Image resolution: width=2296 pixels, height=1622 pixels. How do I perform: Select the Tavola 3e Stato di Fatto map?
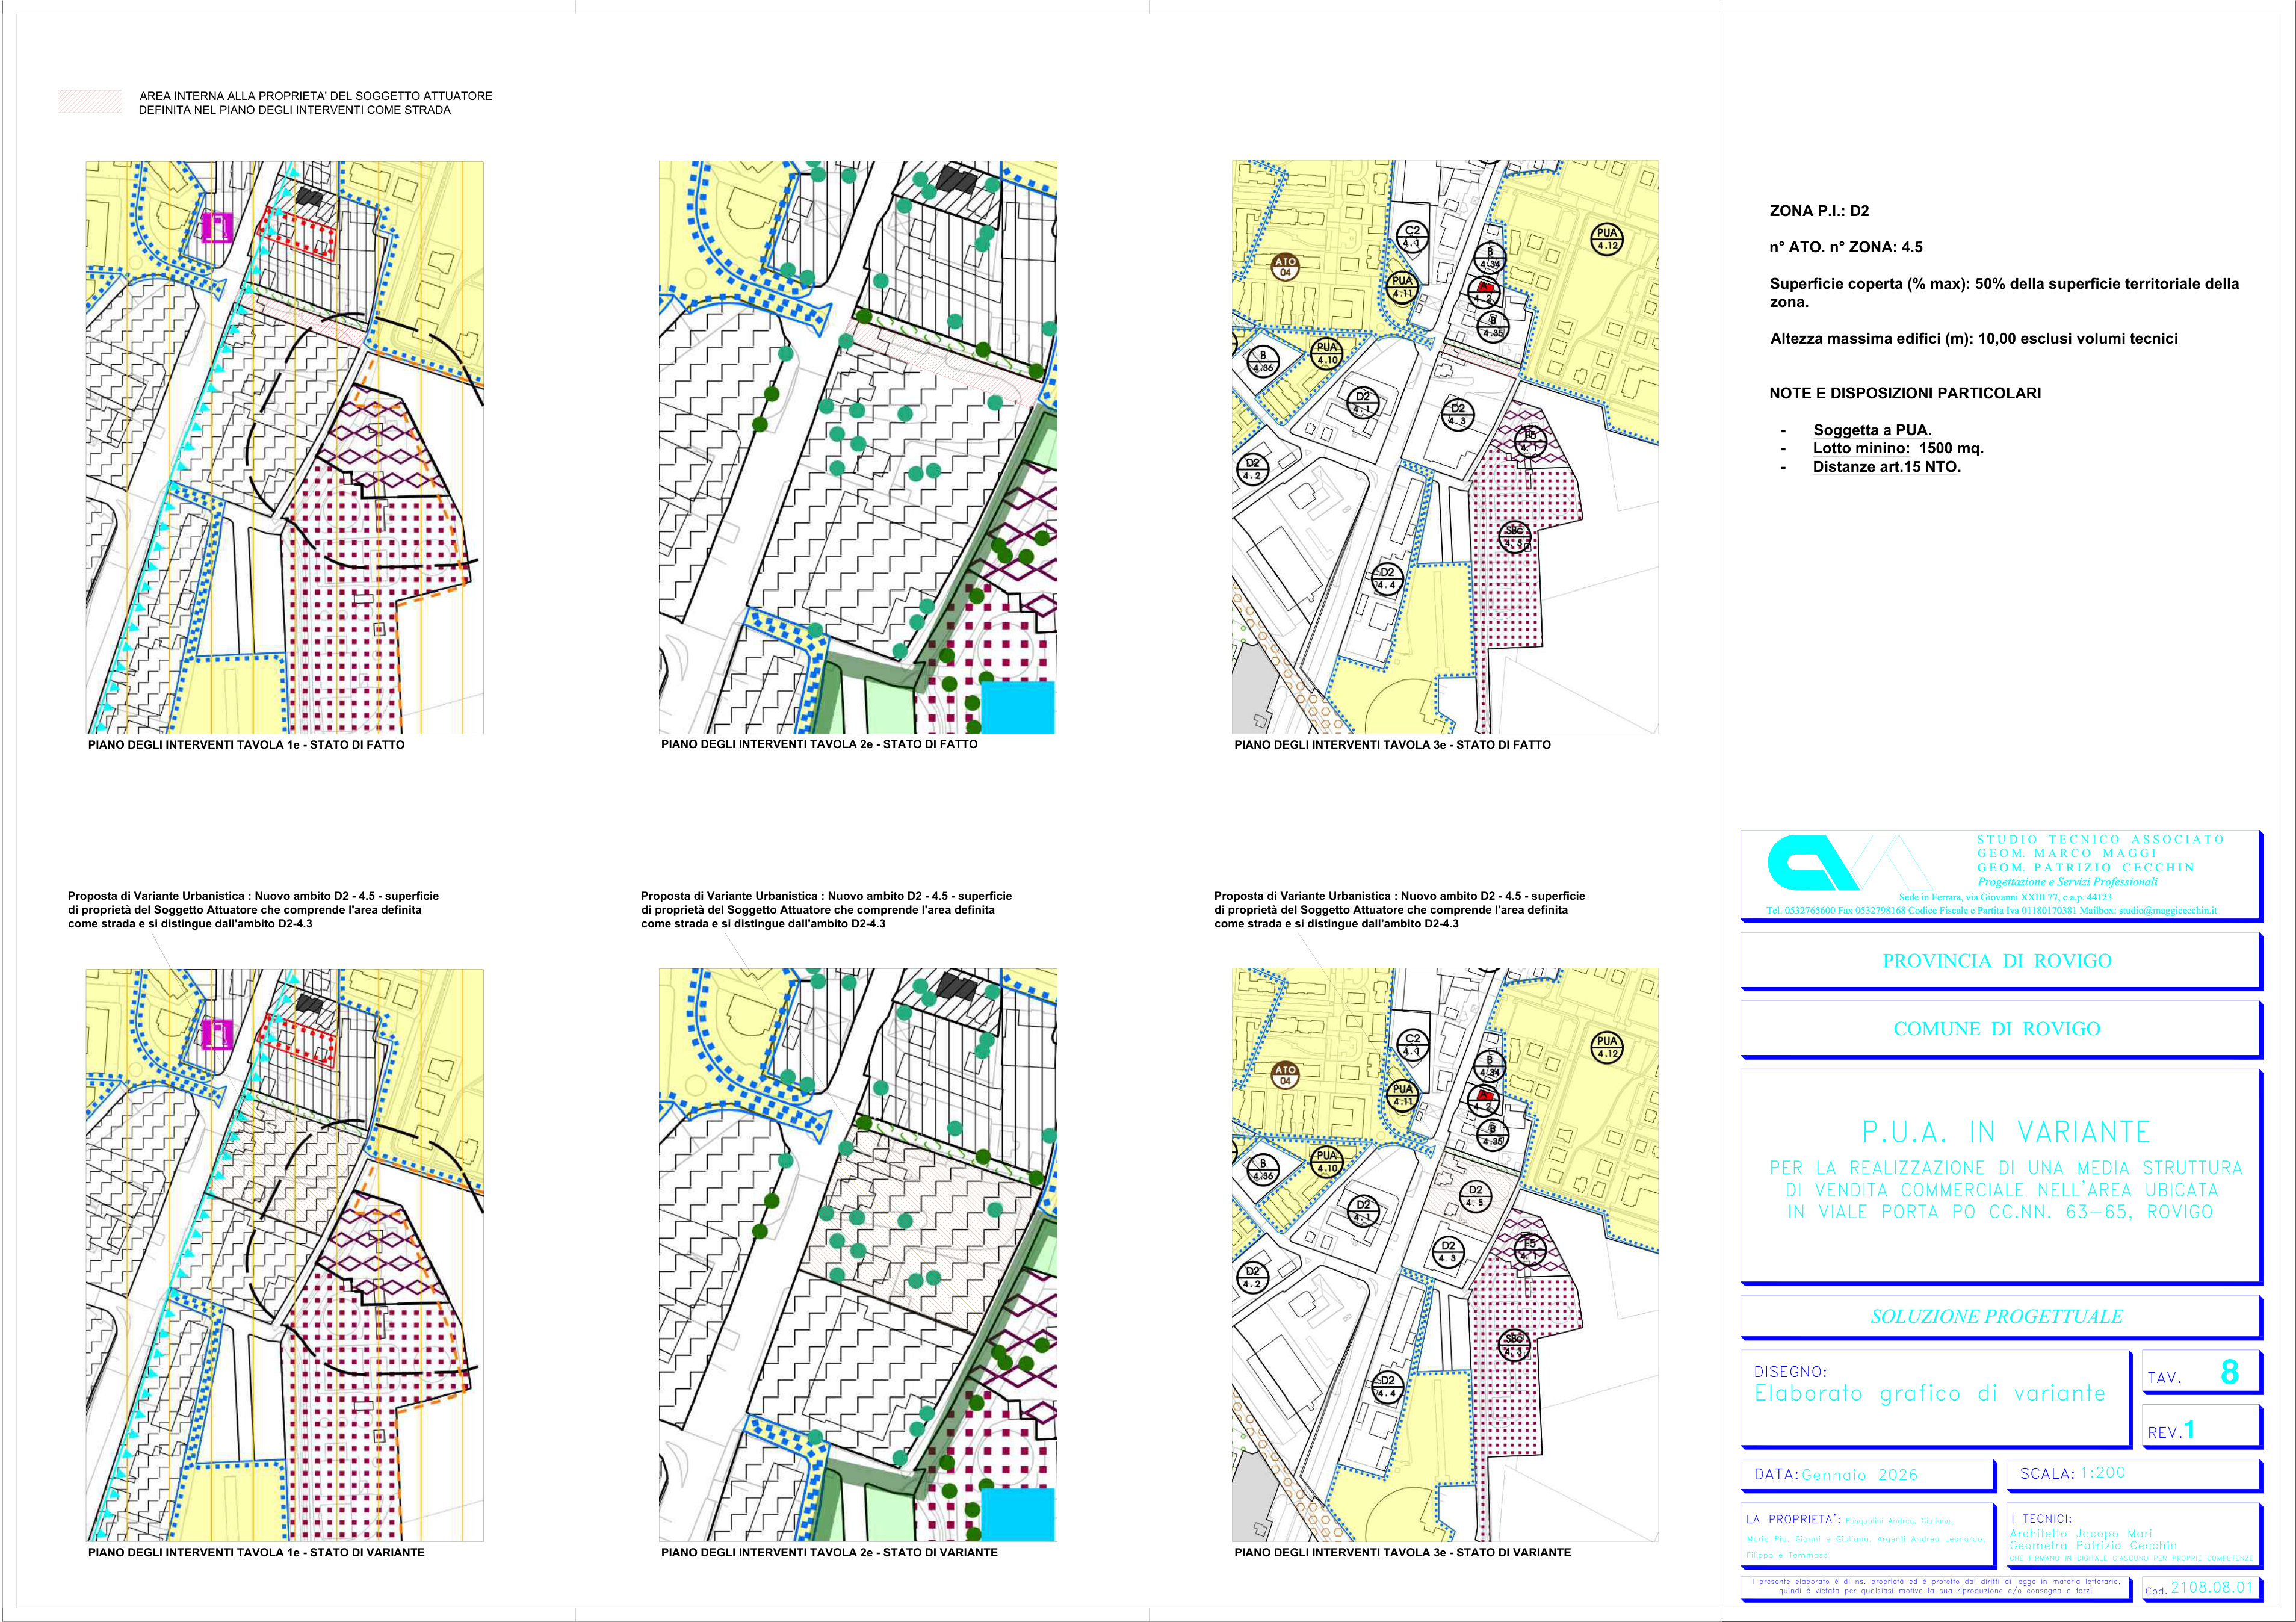pos(1445,447)
